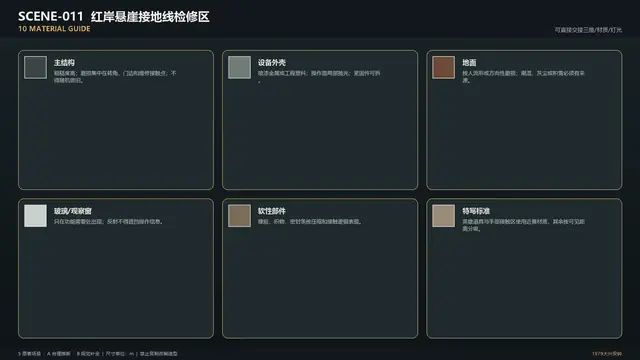The height and width of the screenshot is (360, 640).
Task: Click the 玻璃/观察窗 pale white color swatch
Action: tap(36, 216)
